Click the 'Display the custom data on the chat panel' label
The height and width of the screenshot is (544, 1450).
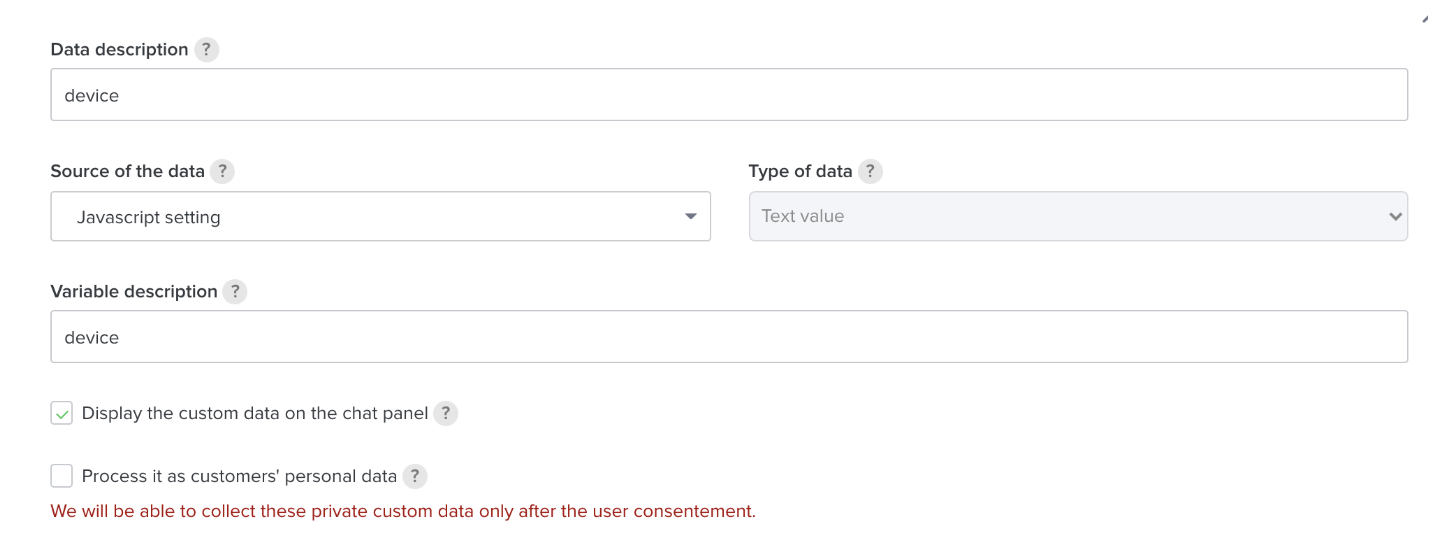coord(255,413)
